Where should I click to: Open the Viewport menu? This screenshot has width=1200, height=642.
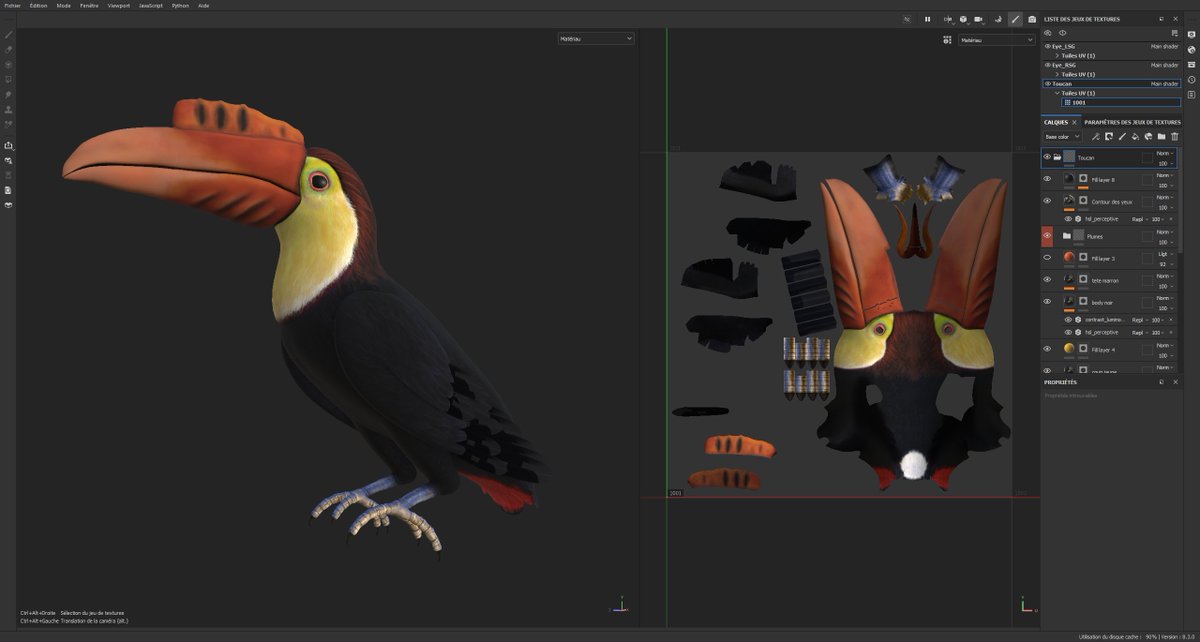118,5
